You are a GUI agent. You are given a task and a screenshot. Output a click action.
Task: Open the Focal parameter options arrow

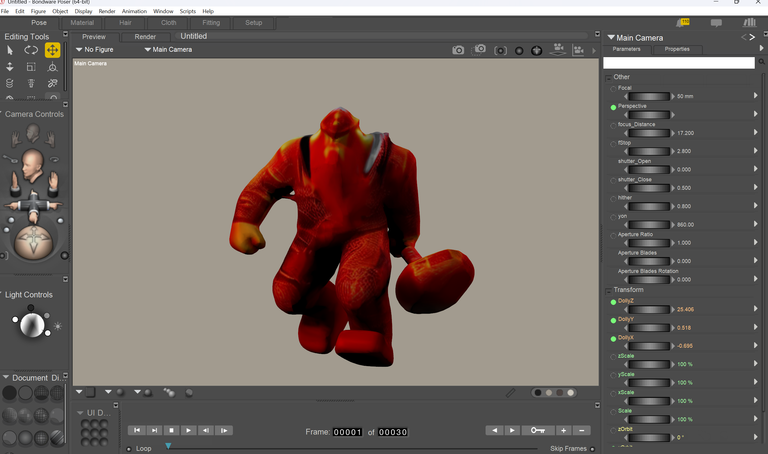(756, 96)
